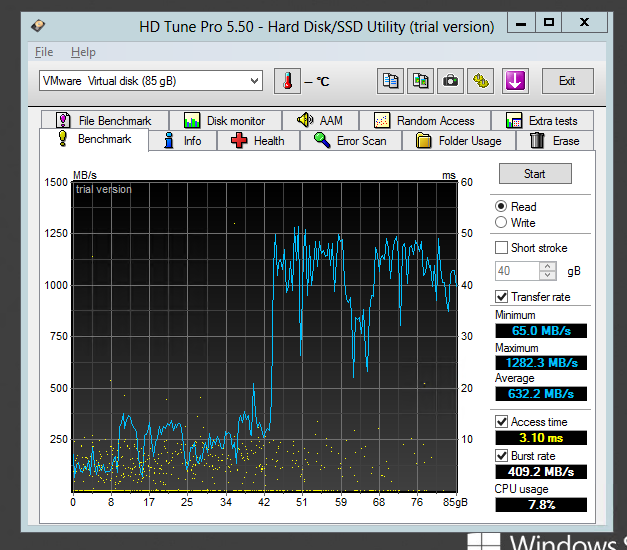The height and width of the screenshot is (550, 627).
Task: Start the benchmark
Action: pos(535,174)
